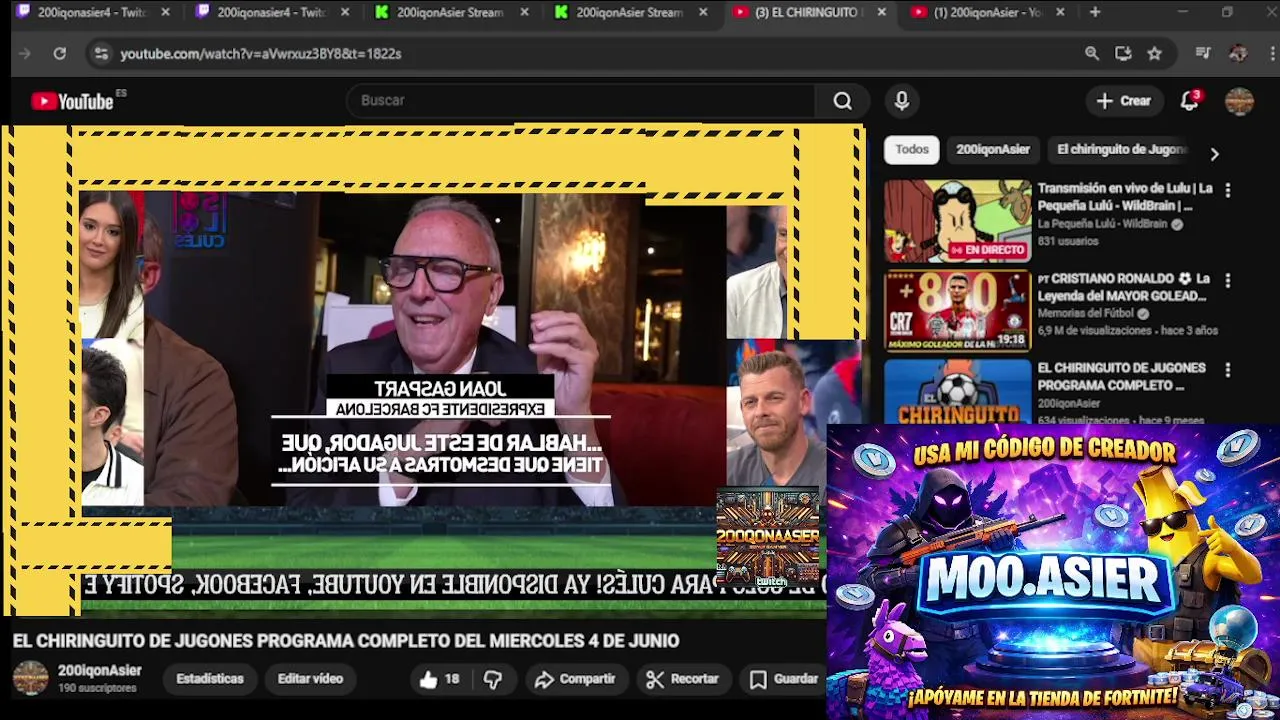Image resolution: width=1280 pixels, height=720 pixels.
Task: Reload the page with the refresh icon
Action: 60,54
